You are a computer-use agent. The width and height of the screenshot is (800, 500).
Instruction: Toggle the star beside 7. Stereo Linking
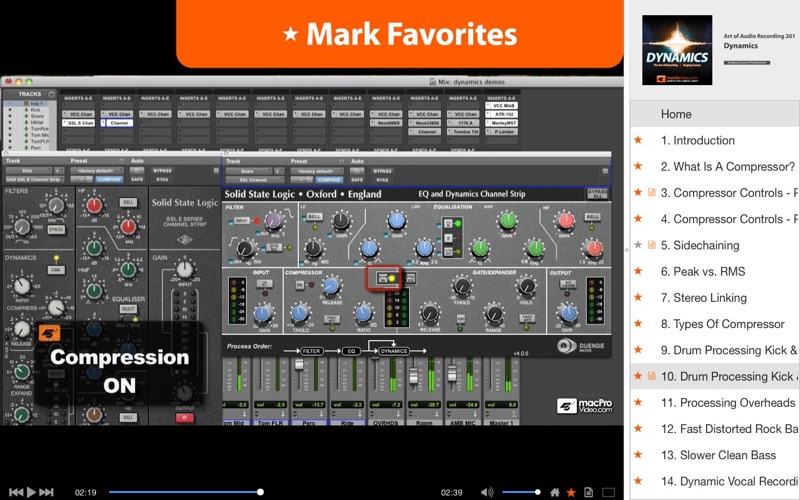[638, 297]
